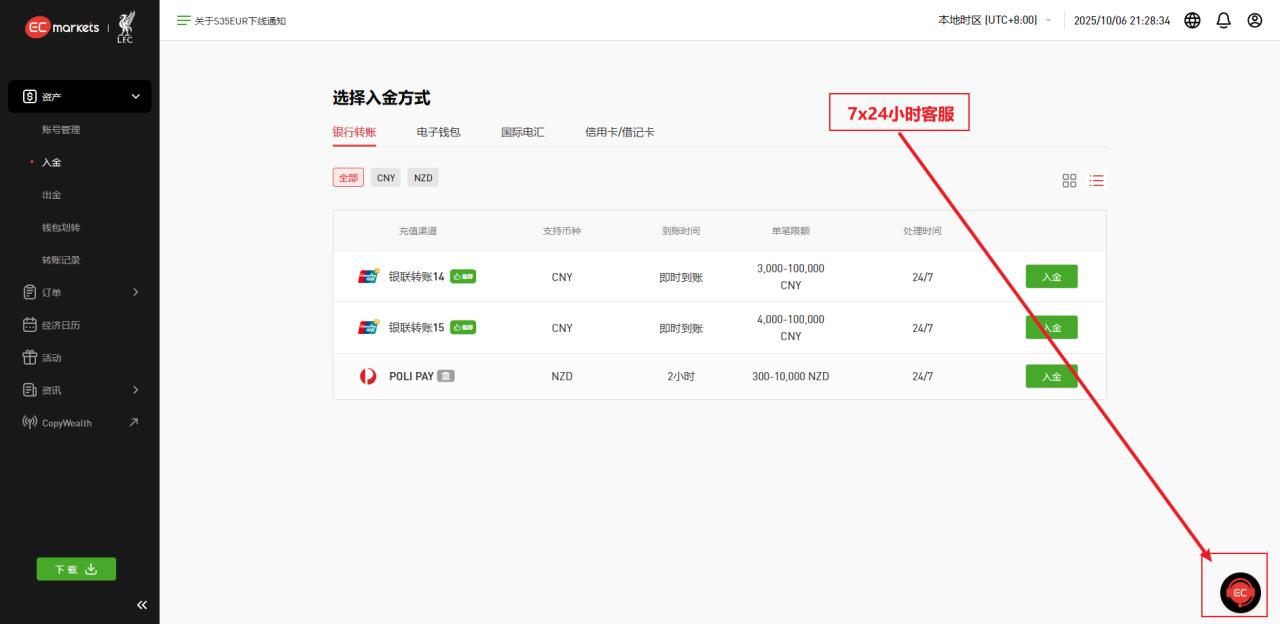Open the notifications bell icon
Screen dimensions: 1280x624
[x=1222, y=20]
